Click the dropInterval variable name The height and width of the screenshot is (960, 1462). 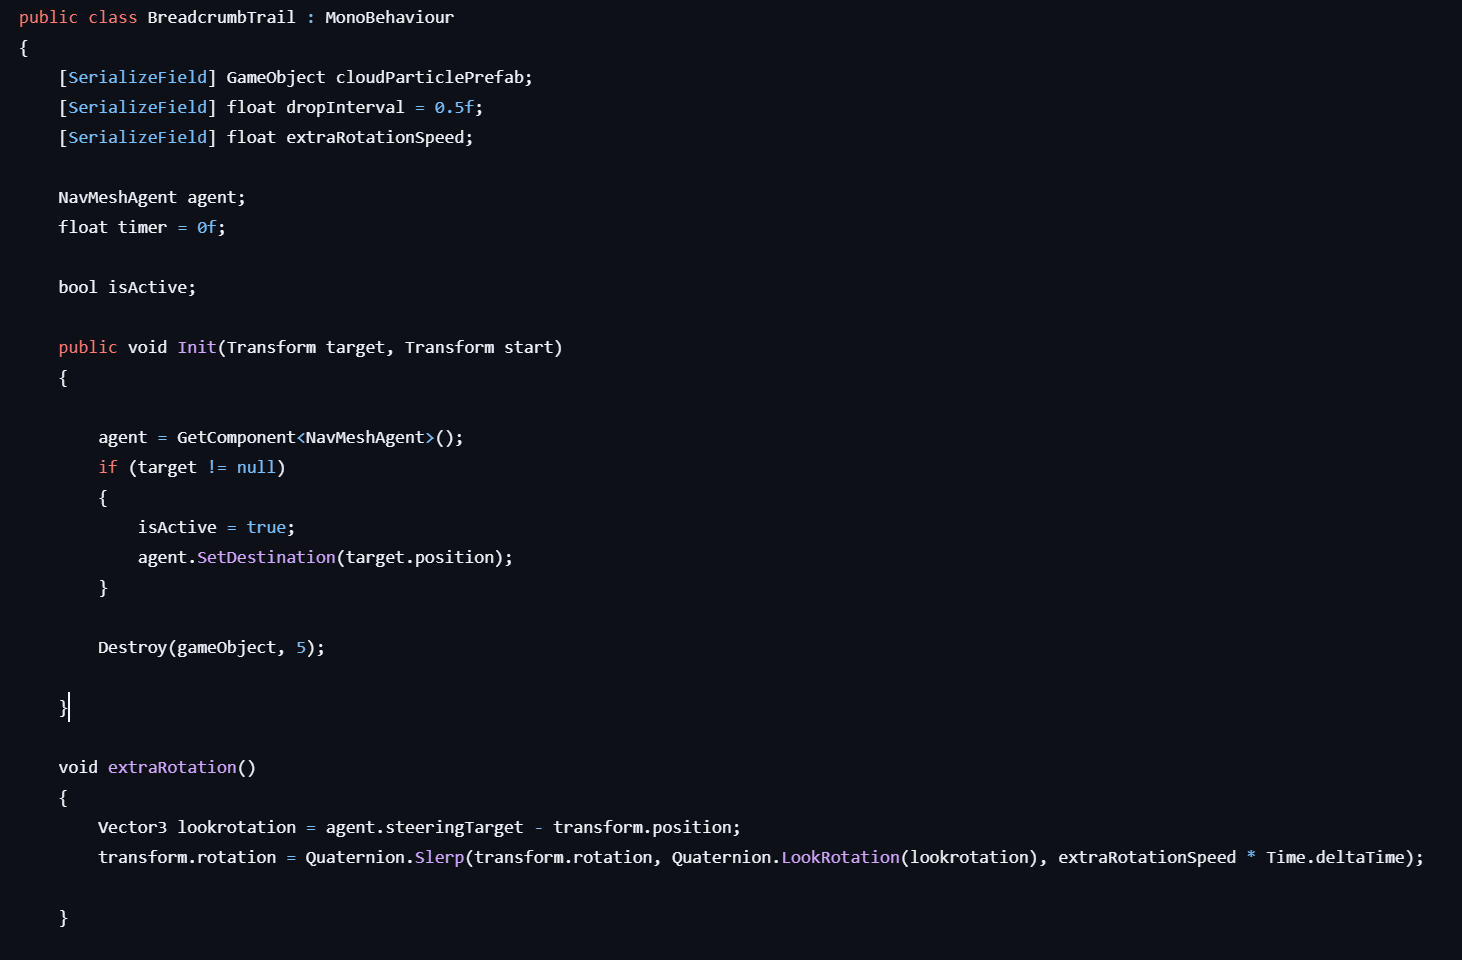pyautogui.click(x=345, y=107)
